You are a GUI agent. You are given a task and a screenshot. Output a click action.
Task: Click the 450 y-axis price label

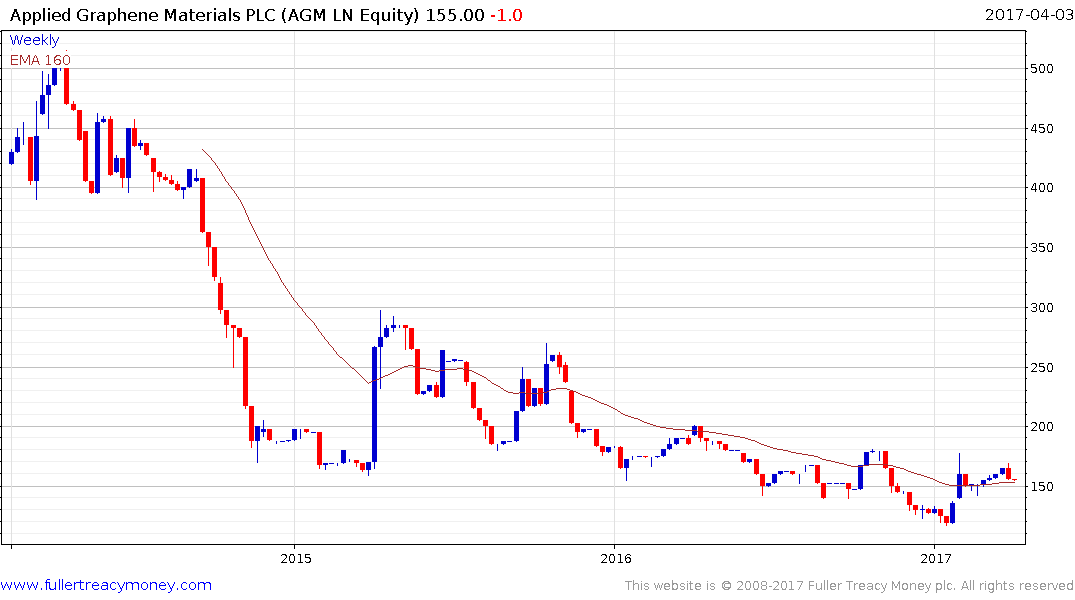[x=1042, y=128]
